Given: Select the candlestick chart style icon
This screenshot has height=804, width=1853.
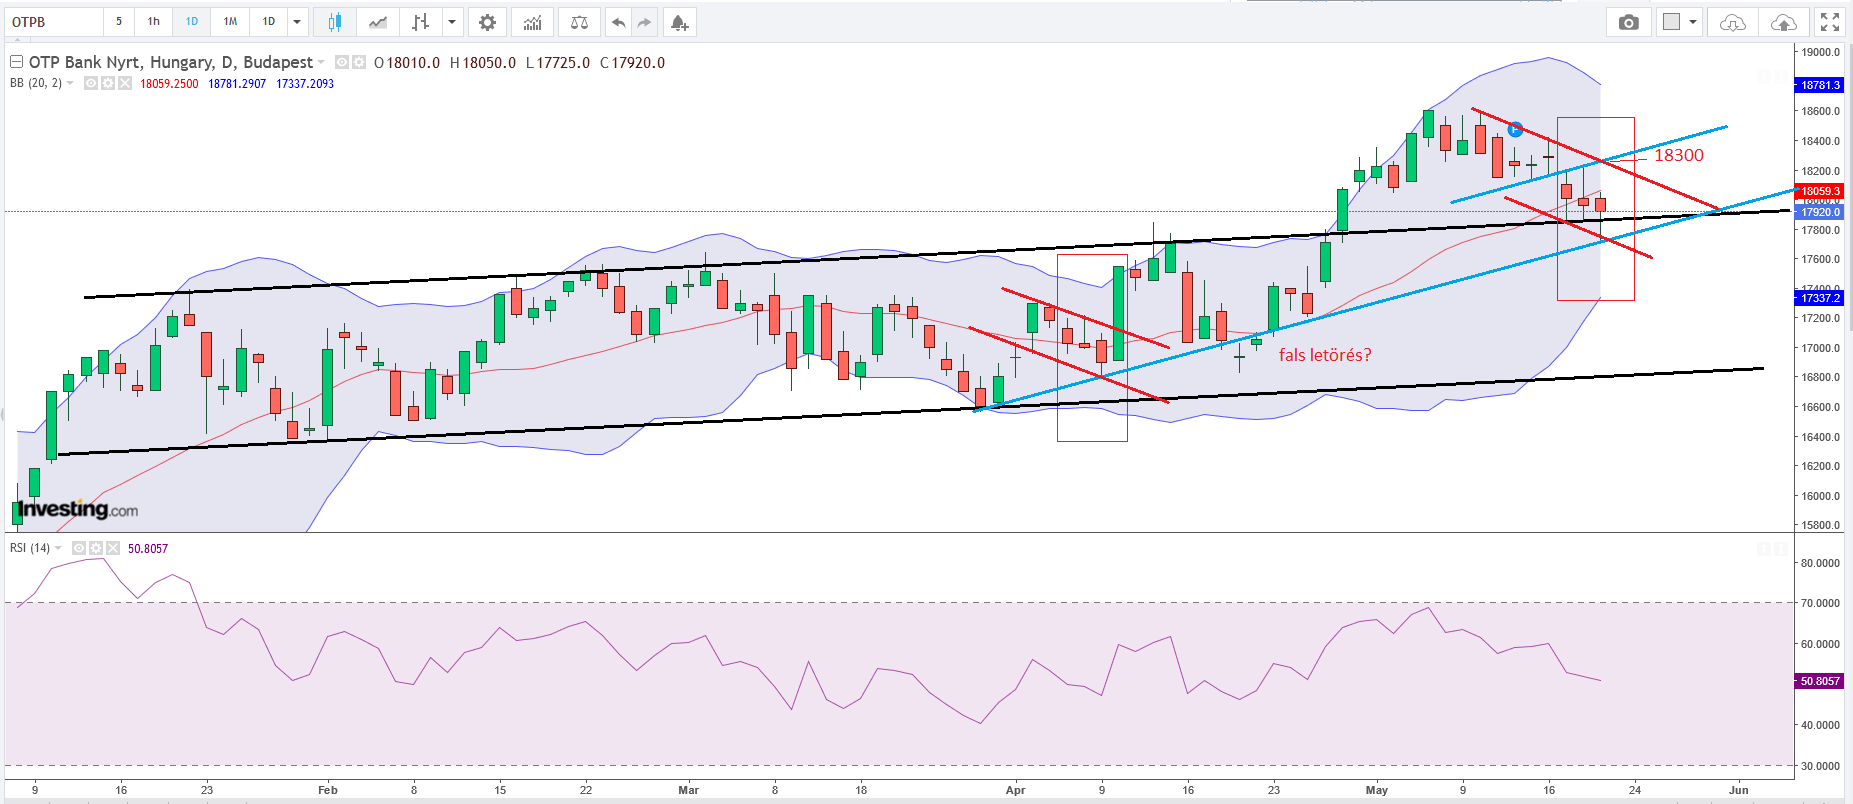Looking at the screenshot, I should [334, 22].
